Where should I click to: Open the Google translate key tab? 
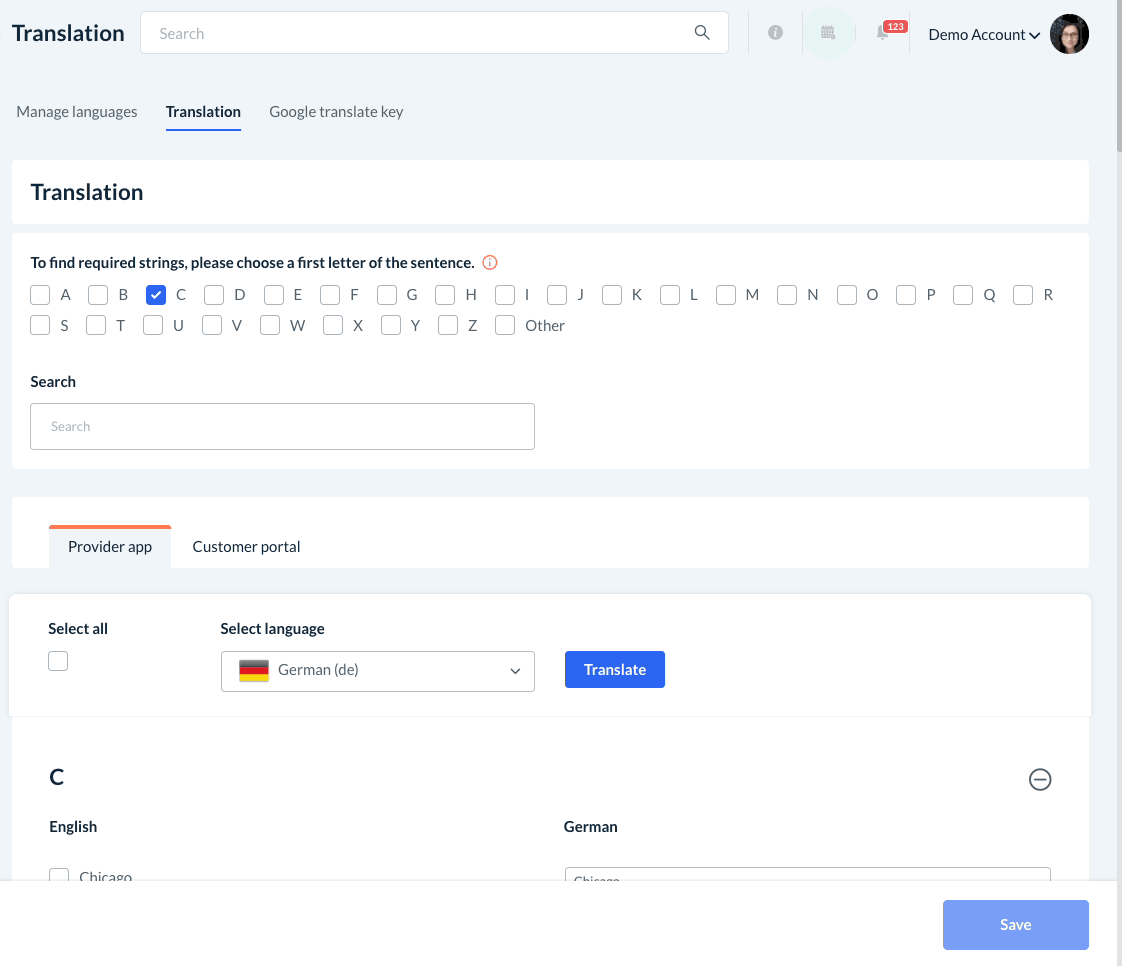(336, 112)
